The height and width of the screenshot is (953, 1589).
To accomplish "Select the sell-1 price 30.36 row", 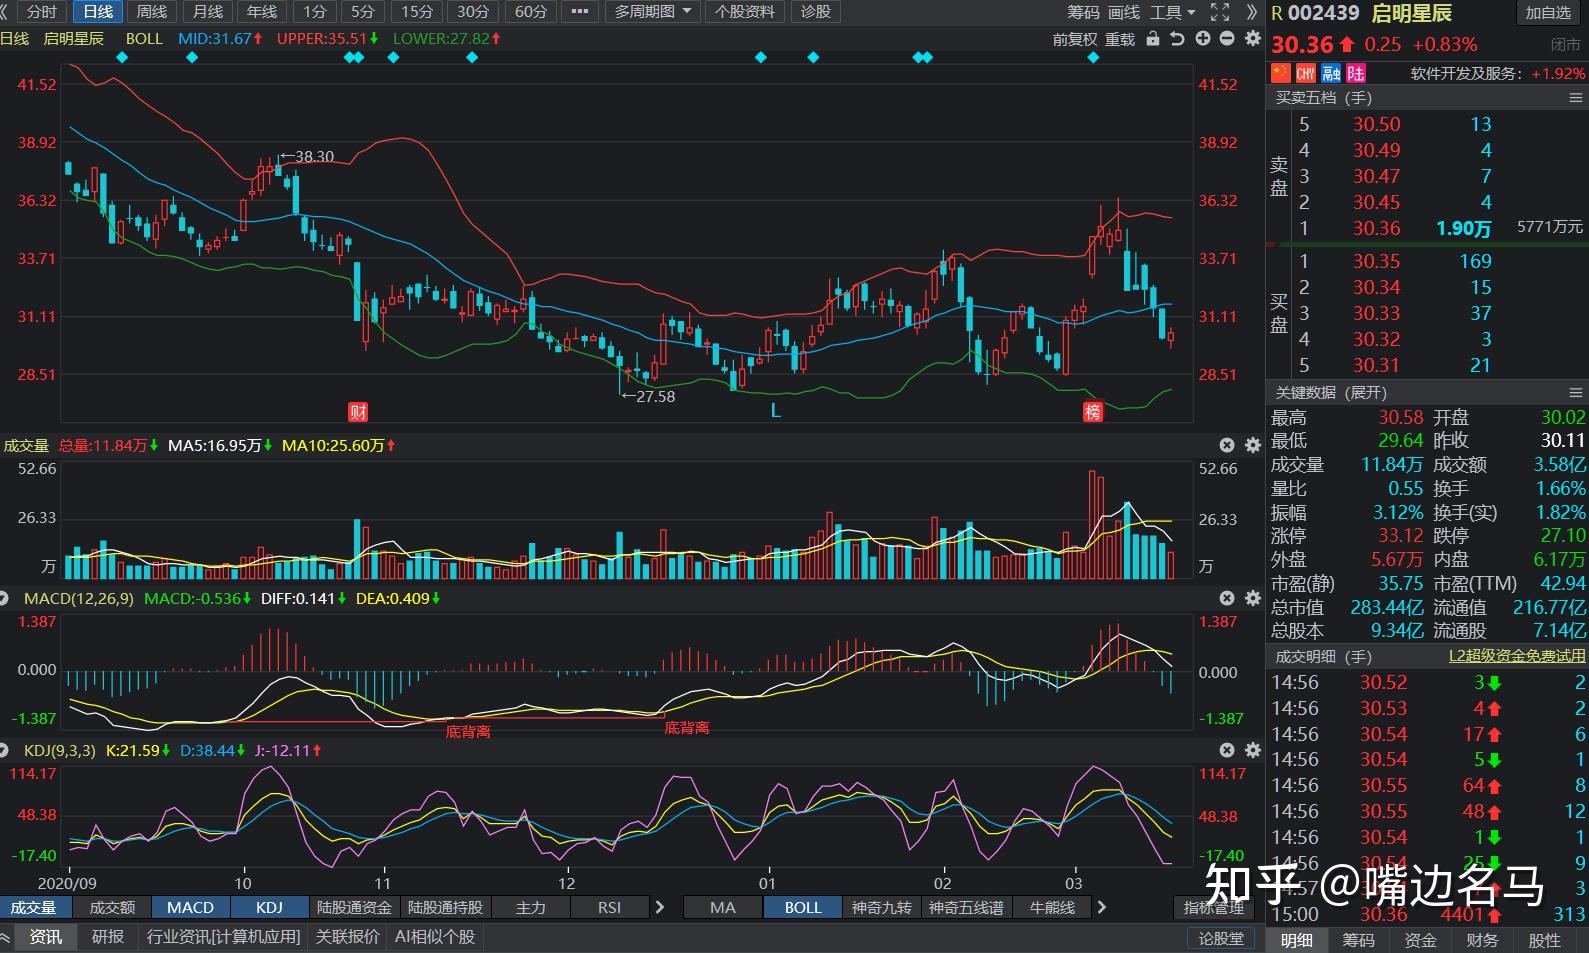I will 1428,228.
